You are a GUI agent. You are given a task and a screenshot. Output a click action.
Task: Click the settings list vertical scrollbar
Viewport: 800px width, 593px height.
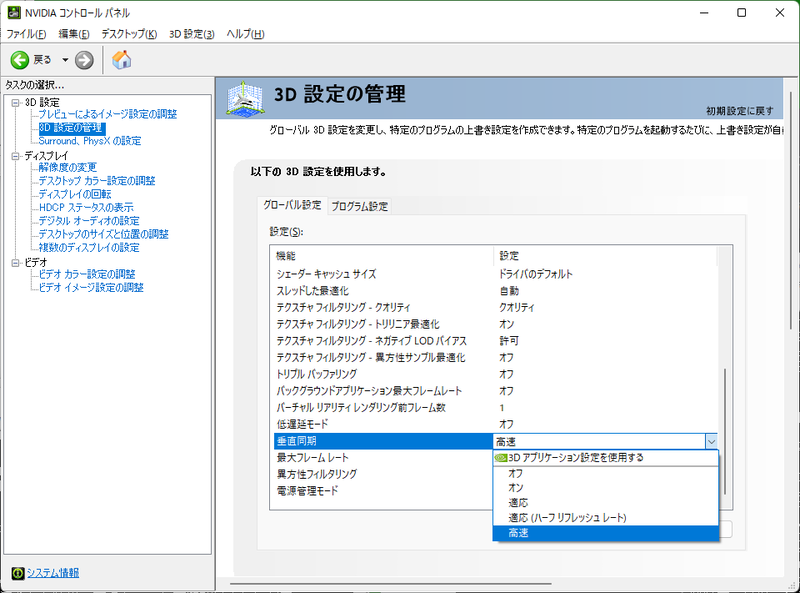click(724, 431)
